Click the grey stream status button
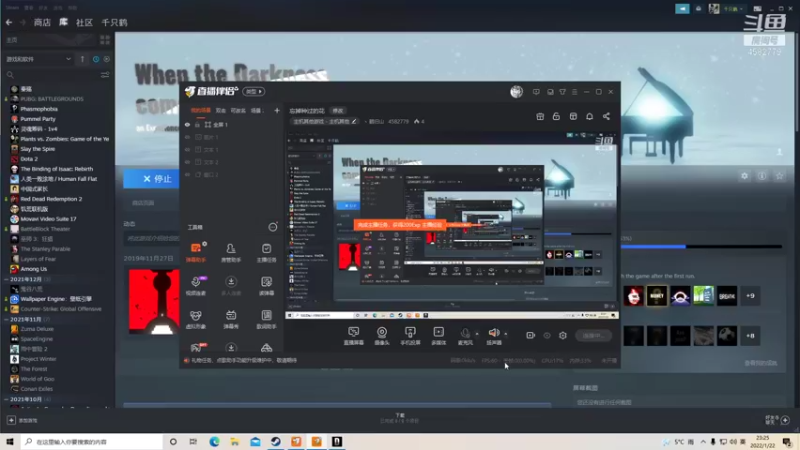The image size is (800, 450). click(594, 335)
